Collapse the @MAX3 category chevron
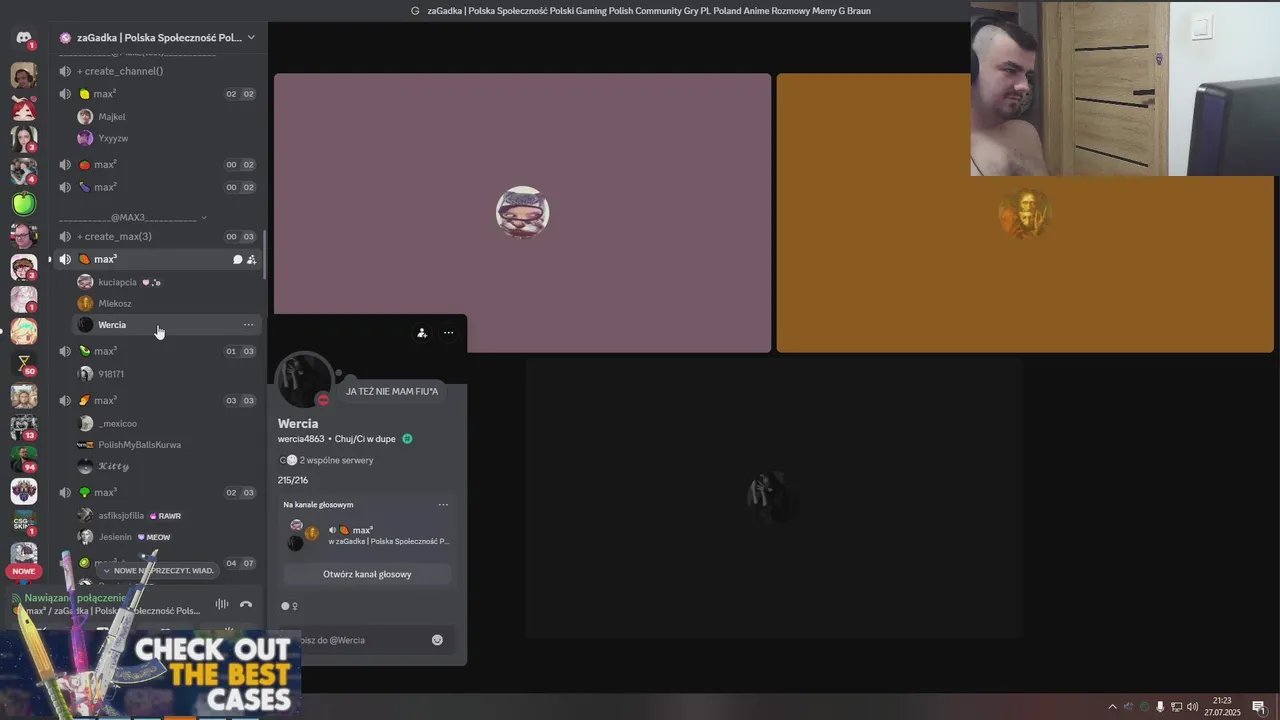The image size is (1280, 720). coord(204,217)
